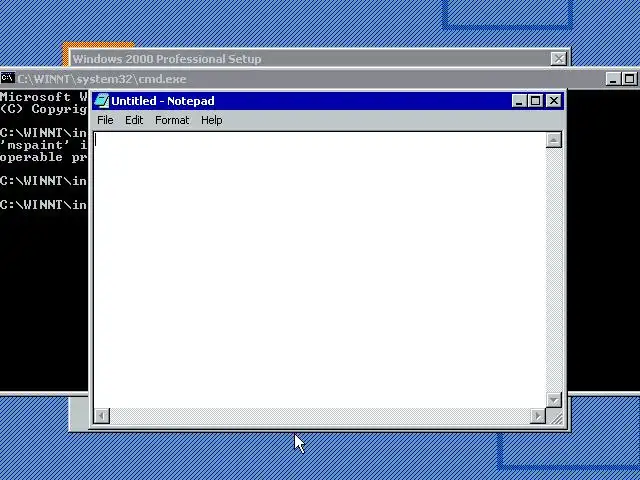Image resolution: width=640 pixels, height=480 pixels.
Task: Click the 'mspaint' error line in cmd
Action: click(44, 145)
